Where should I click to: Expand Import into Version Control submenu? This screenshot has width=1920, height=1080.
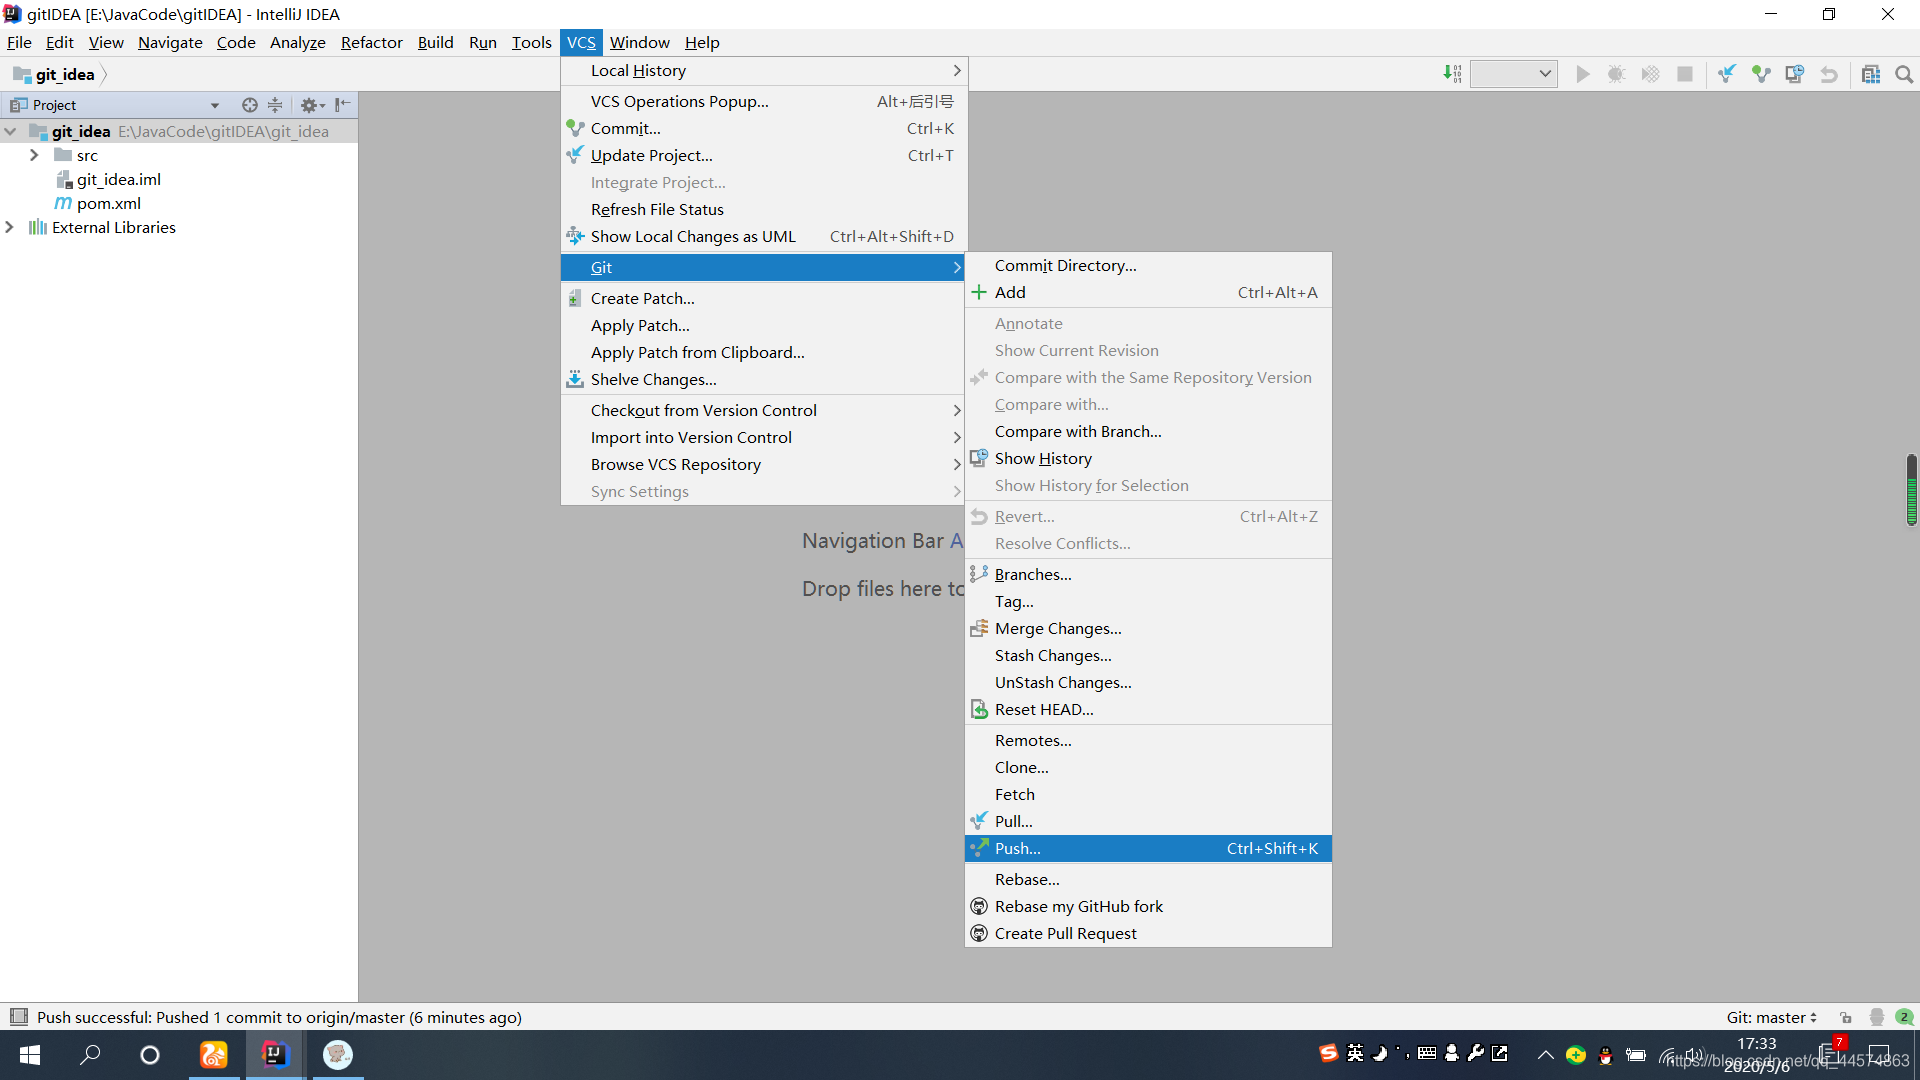(x=764, y=437)
